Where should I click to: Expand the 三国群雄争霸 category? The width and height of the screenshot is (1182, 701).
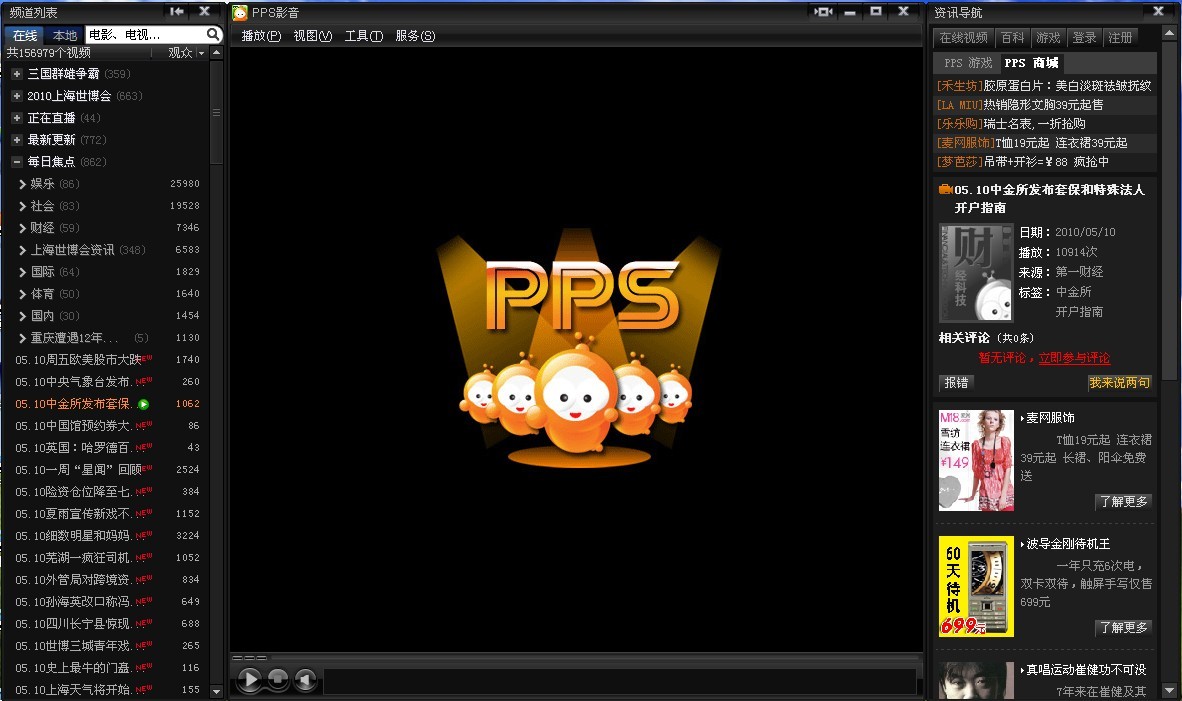click(x=17, y=74)
